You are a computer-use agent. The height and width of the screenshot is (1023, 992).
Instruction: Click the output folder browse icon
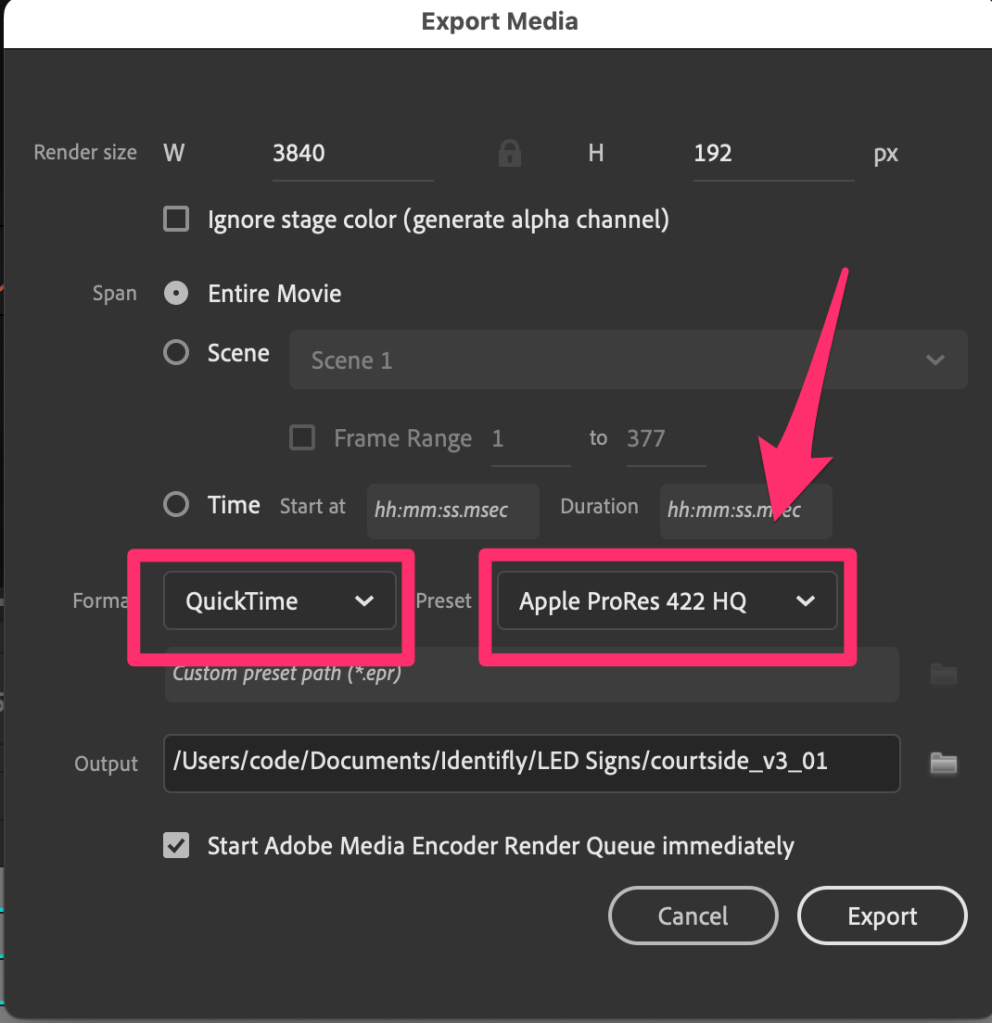(x=943, y=764)
